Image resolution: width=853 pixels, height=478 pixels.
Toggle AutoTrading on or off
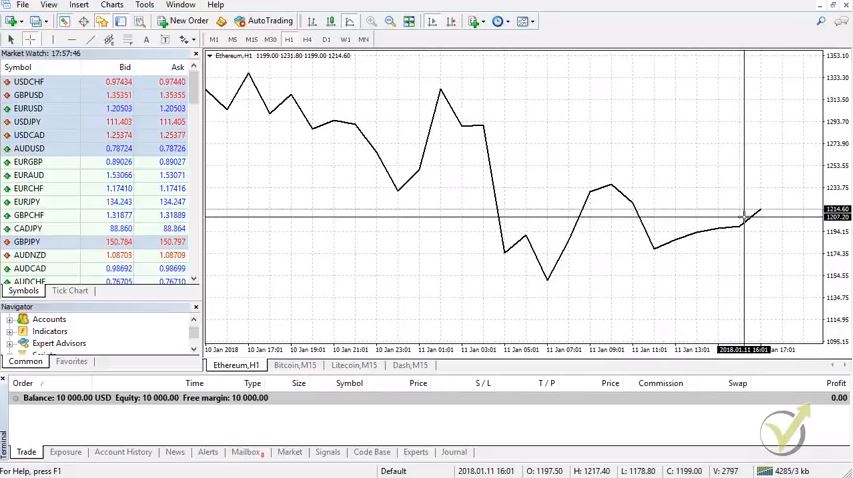263,21
